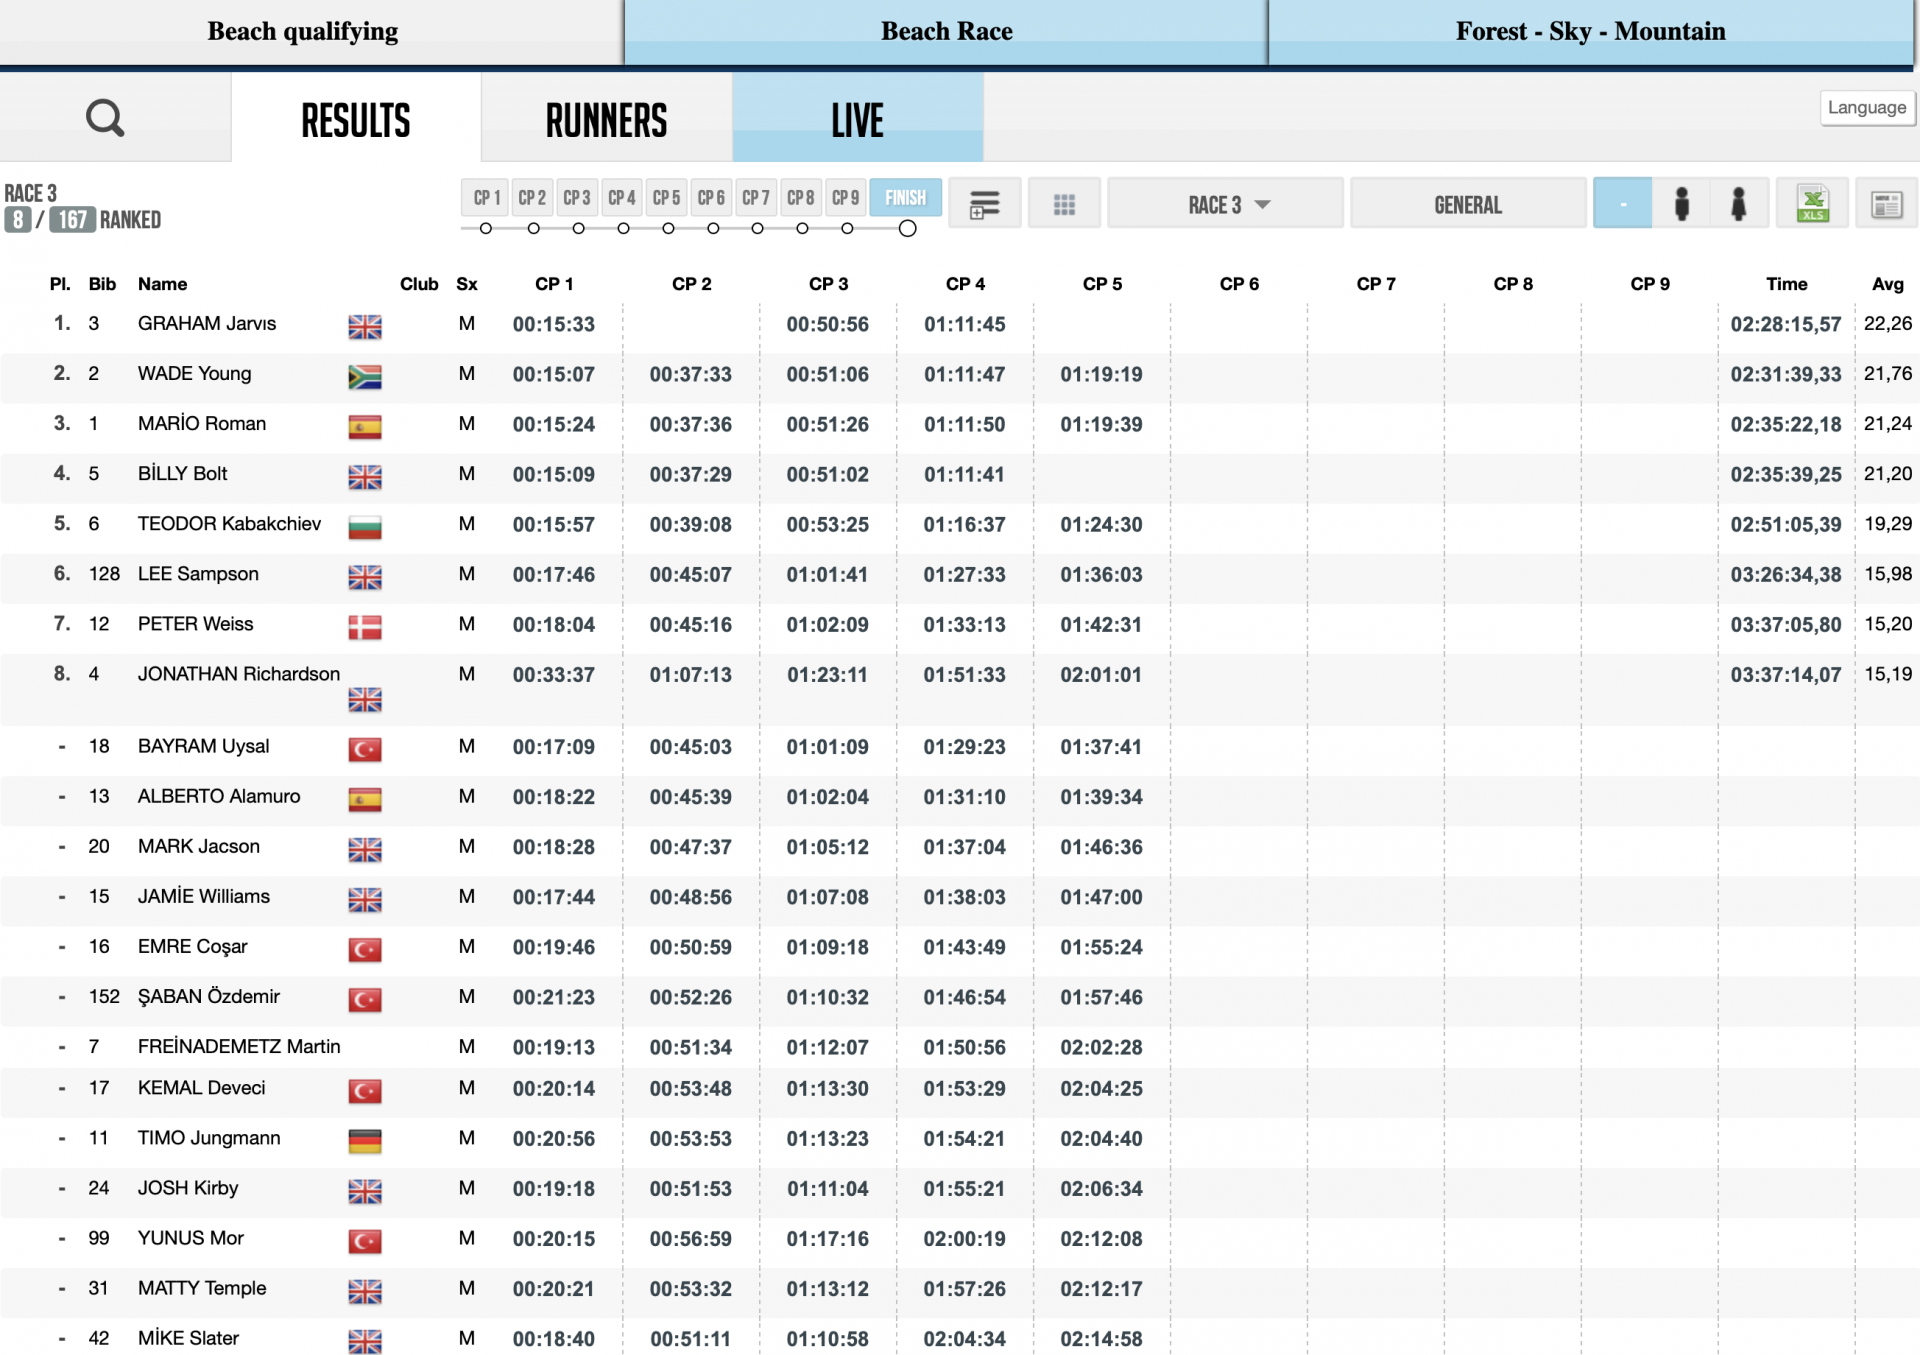This screenshot has width=1920, height=1355.
Task: Open runner MATTY Temple
Action: point(202,1288)
